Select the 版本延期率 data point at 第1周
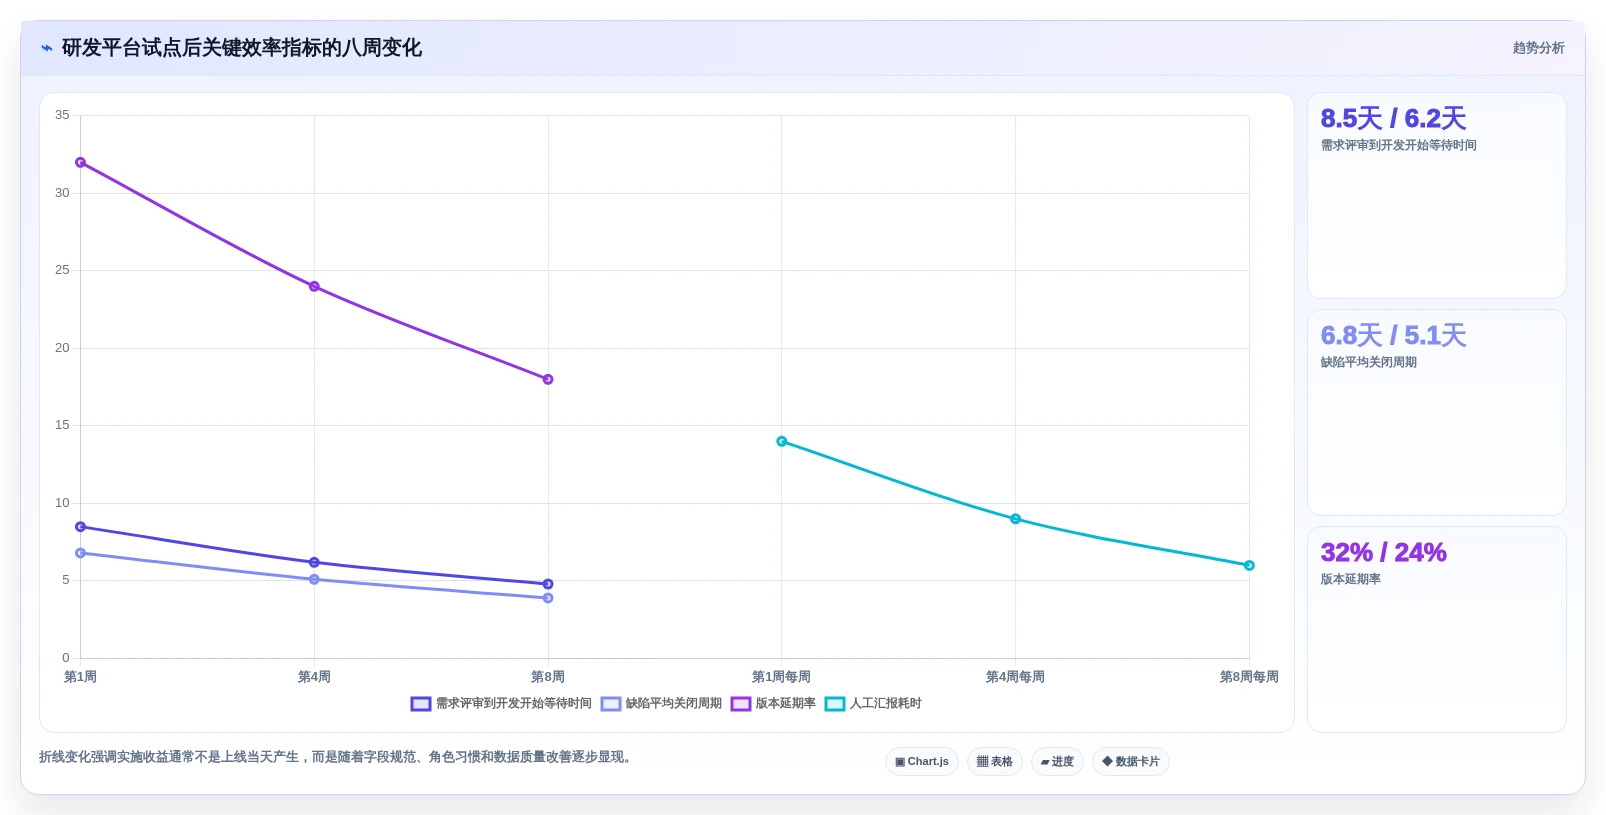 [x=81, y=162]
